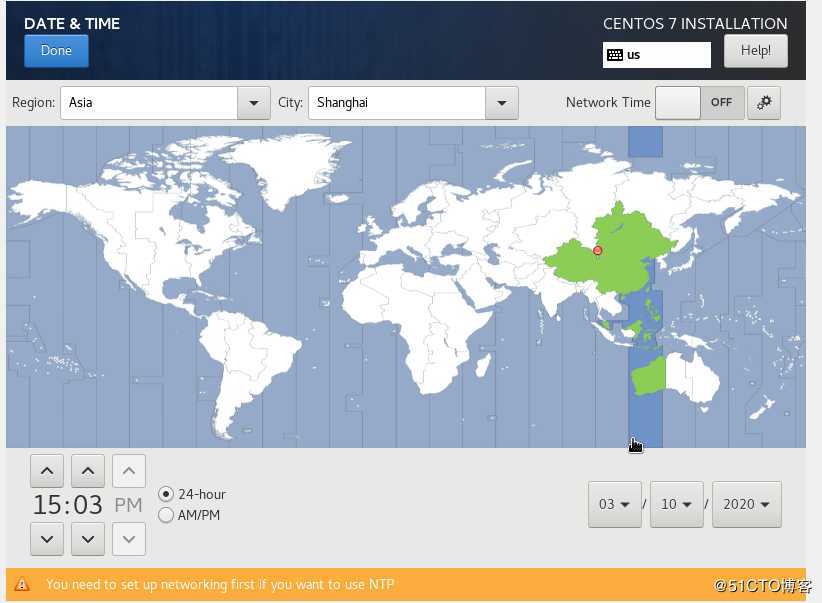
Task: Decrease the hour with down arrow
Action: pos(47,539)
